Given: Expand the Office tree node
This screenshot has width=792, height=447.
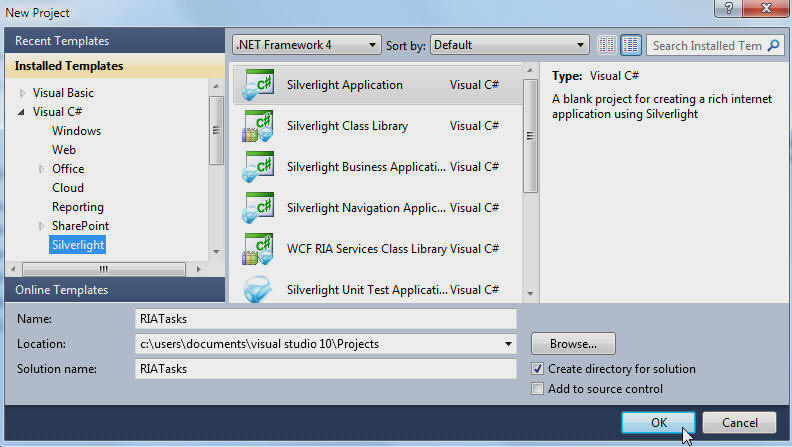Looking at the screenshot, I should pyautogui.click(x=41, y=169).
